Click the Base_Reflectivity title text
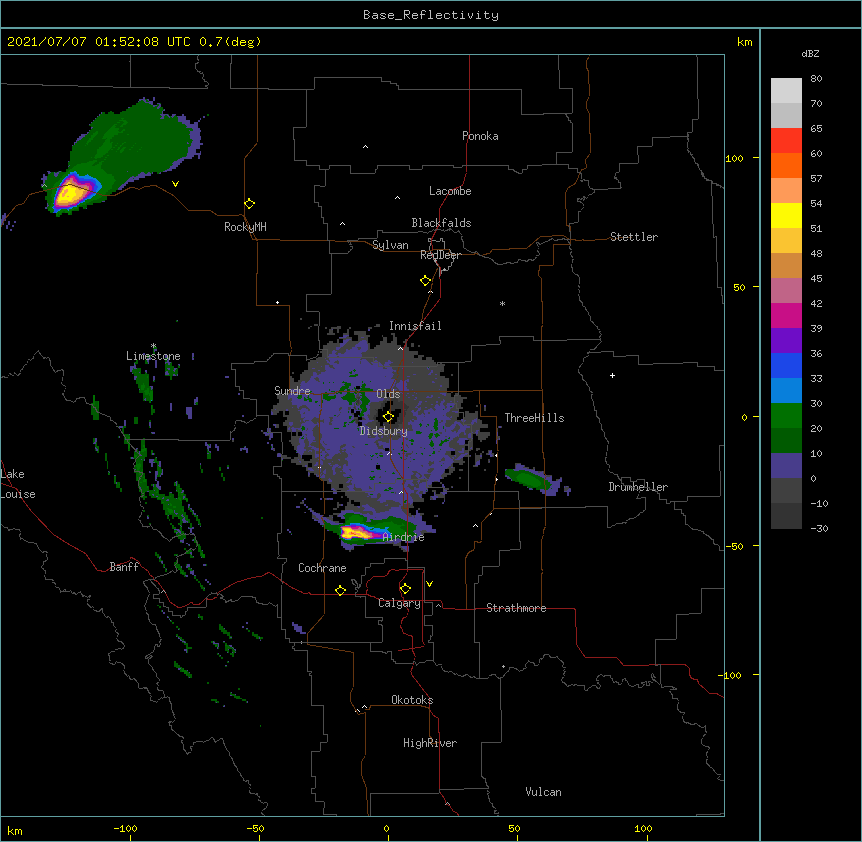The width and height of the screenshot is (862, 842). tap(431, 15)
